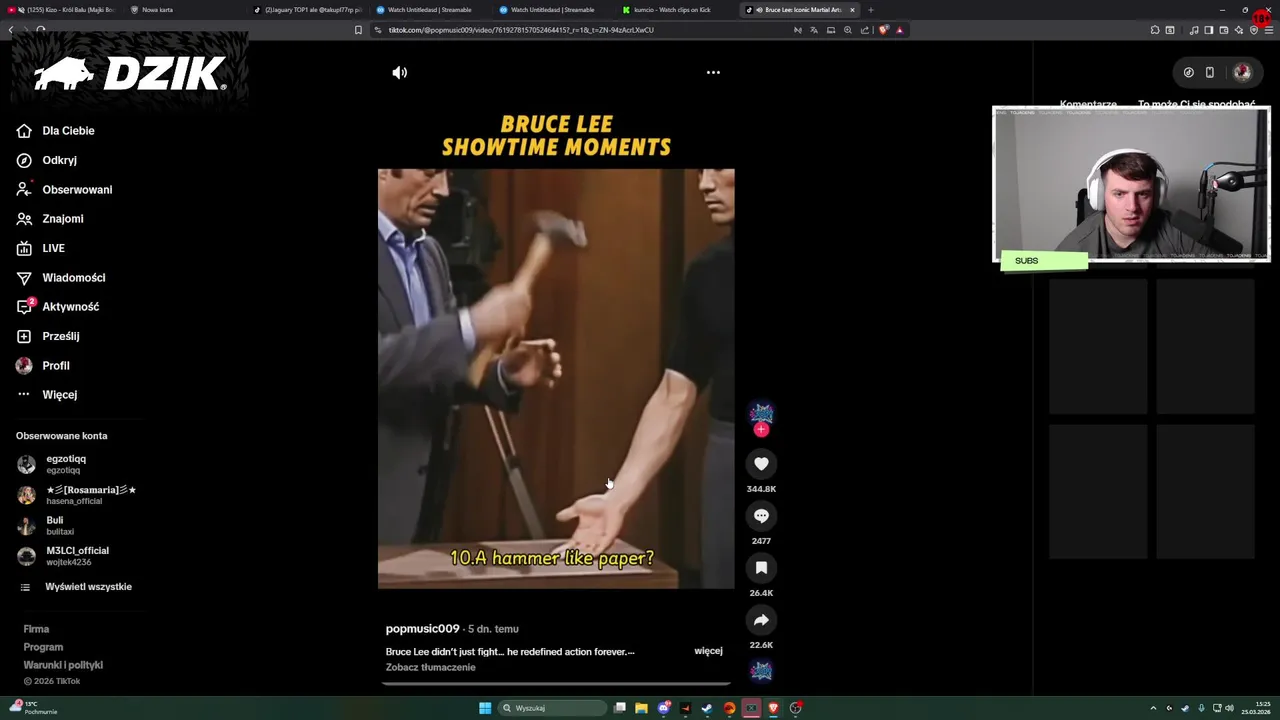Image resolution: width=1280 pixels, height=720 pixels.
Task: Click the round icon beside phone icon
Action: [1188, 72]
